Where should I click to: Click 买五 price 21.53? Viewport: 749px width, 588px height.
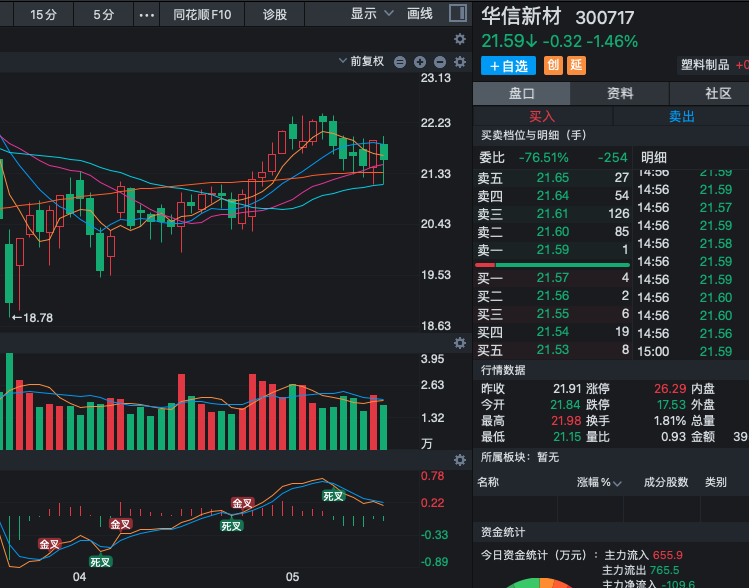coord(553,350)
